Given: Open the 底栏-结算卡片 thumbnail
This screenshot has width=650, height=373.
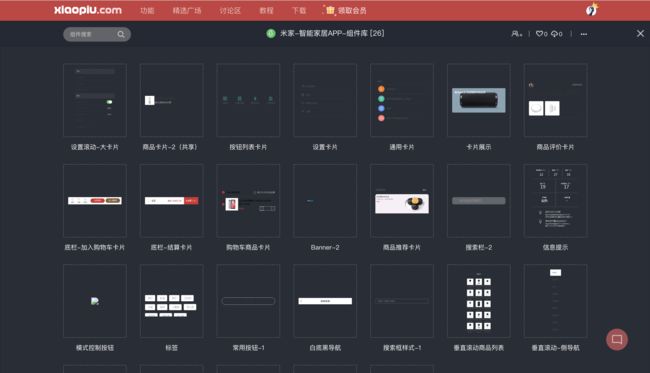Looking at the screenshot, I should tap(172, 201).
